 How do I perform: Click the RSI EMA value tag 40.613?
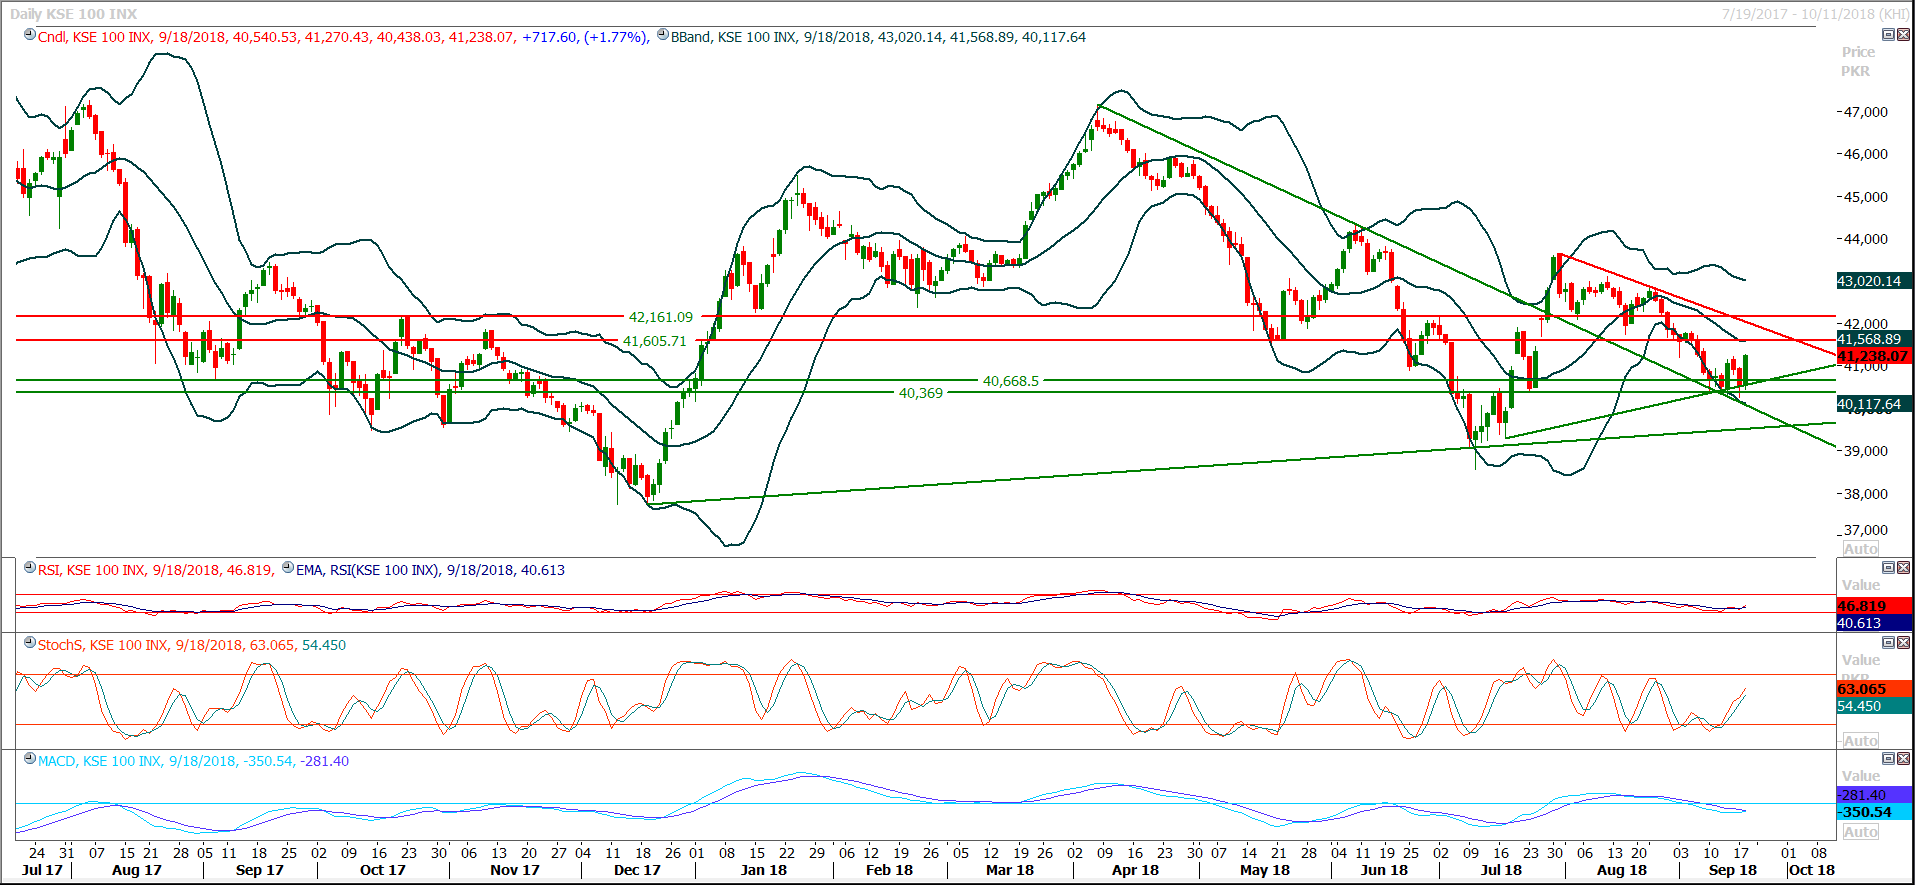click(x=1875, y=623)
